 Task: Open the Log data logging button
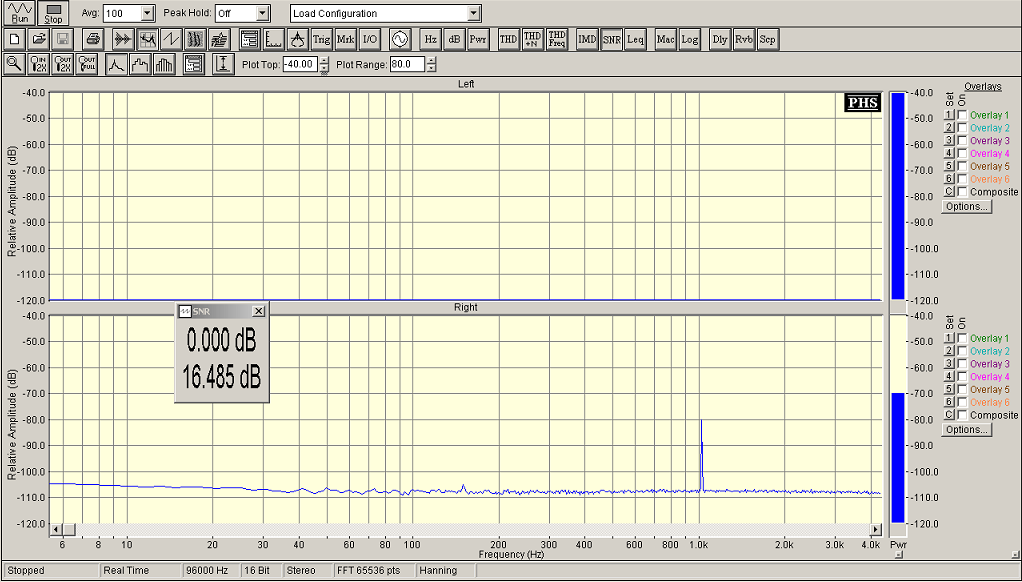tap(690, 39)
